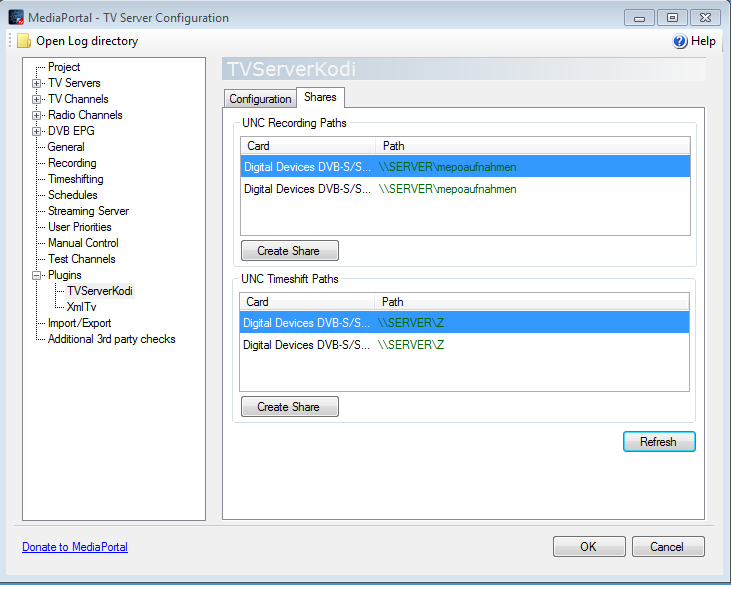
Task: Switch to the Configuration tab
Action: point(260,99)
